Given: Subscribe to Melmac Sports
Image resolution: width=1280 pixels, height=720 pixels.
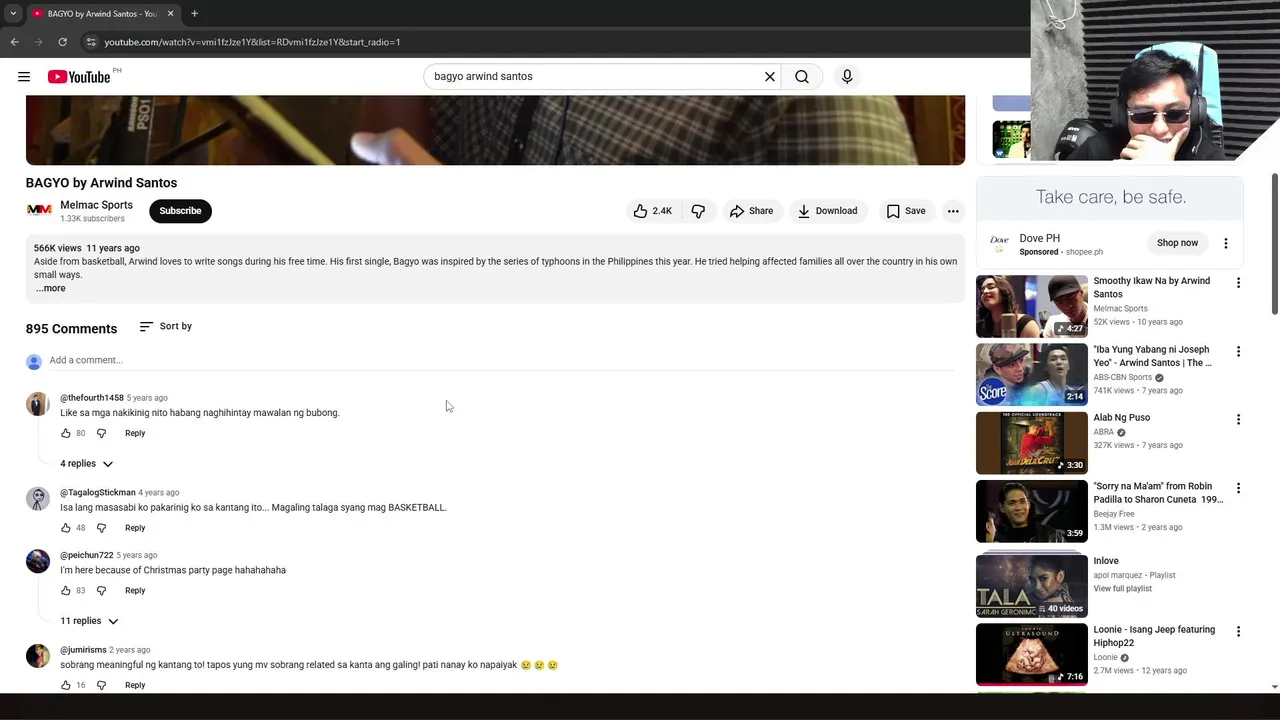Looking at the screenshot, I should (180, 211).
